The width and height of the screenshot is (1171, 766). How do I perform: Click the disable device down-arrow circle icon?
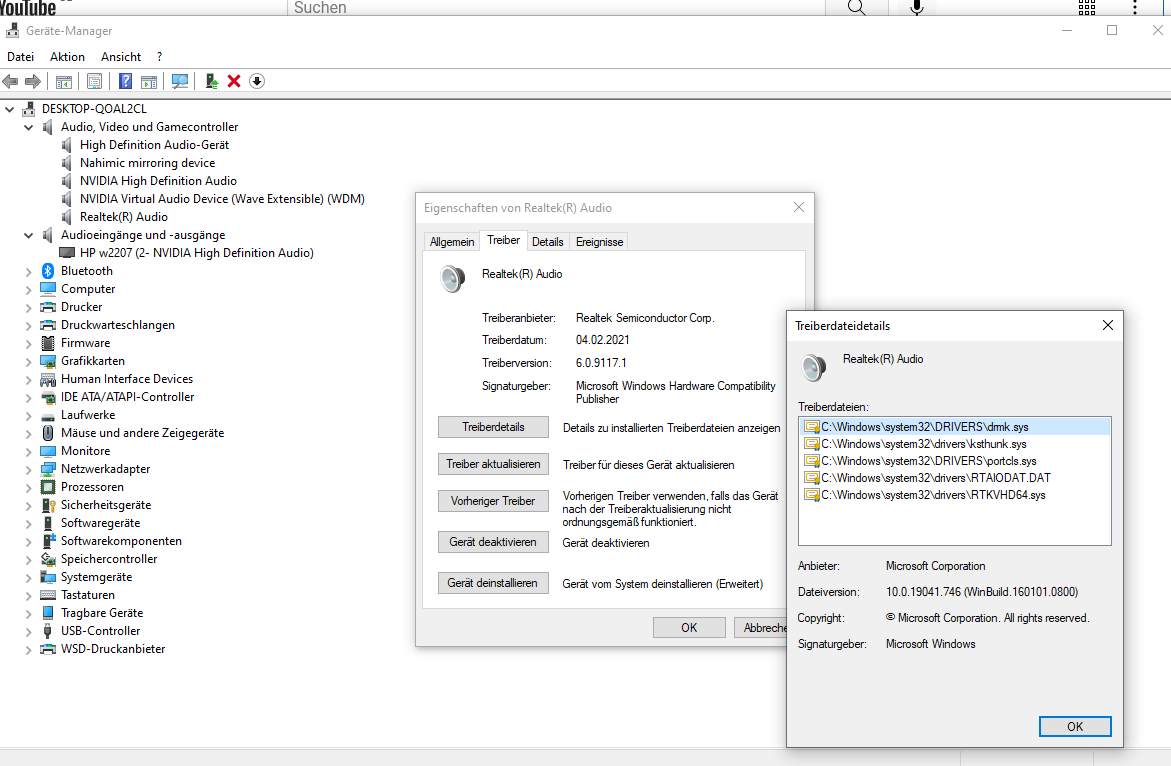(x=257, y=81)
